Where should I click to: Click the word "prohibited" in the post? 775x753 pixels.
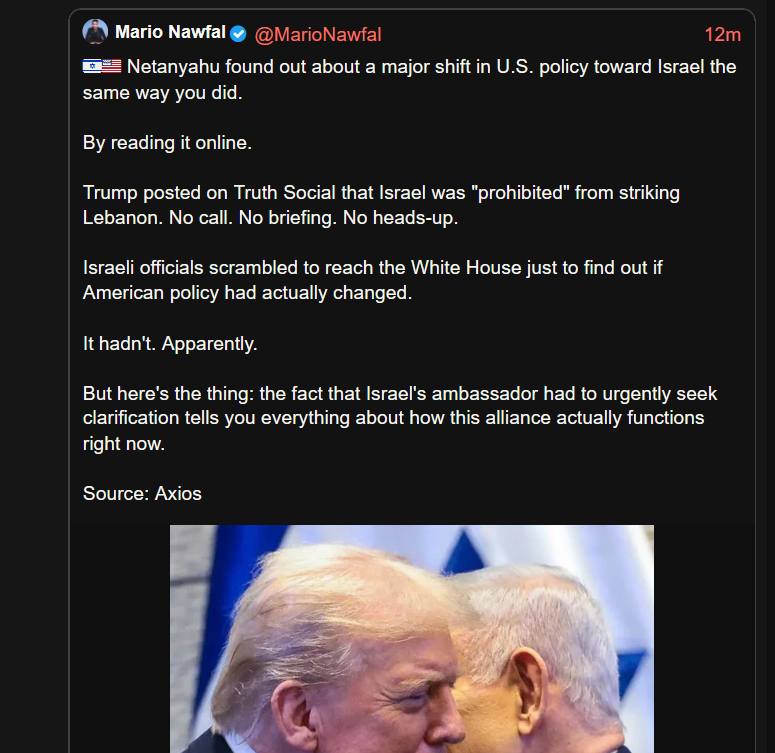coord(520,193)
